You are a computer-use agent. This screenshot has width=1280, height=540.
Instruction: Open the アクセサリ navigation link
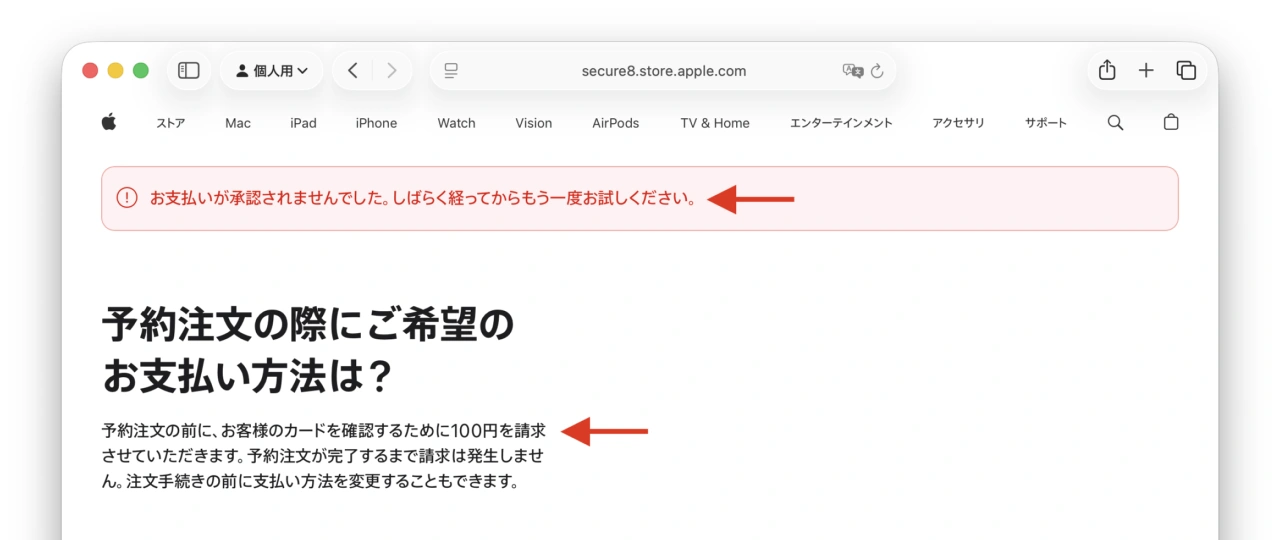[958, 123]
